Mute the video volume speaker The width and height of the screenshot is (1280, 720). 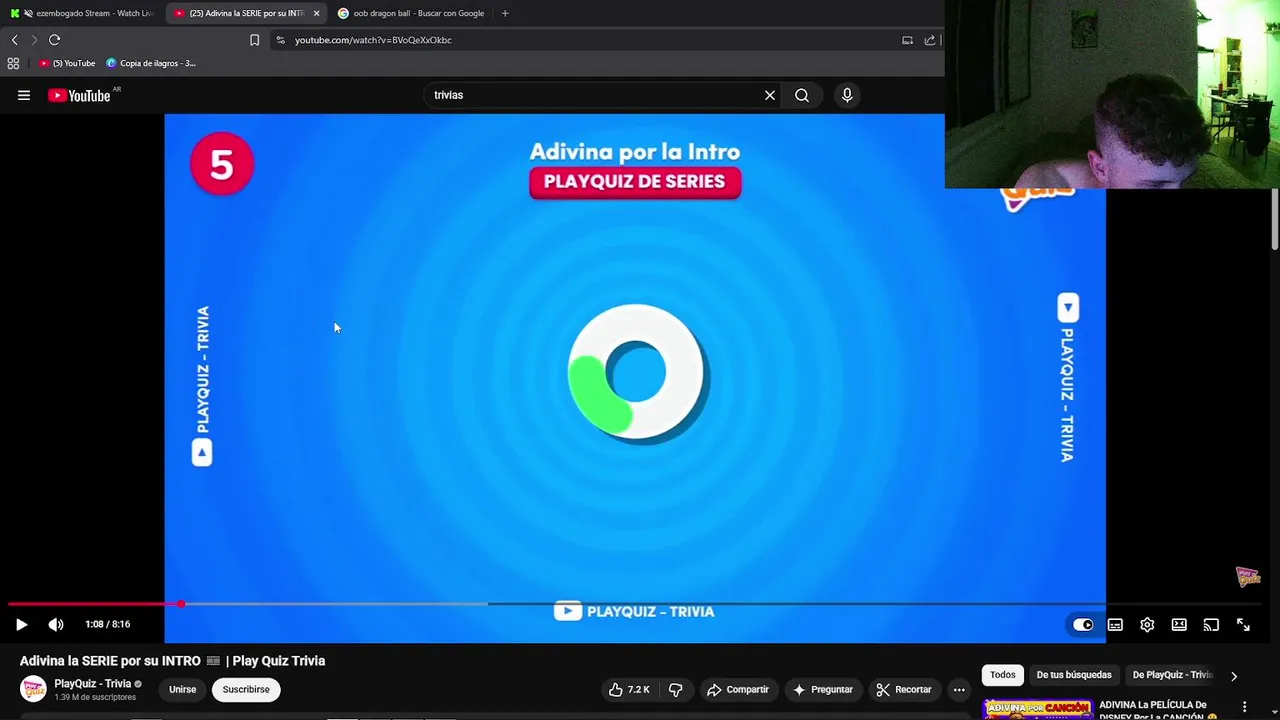pos(56,624)
